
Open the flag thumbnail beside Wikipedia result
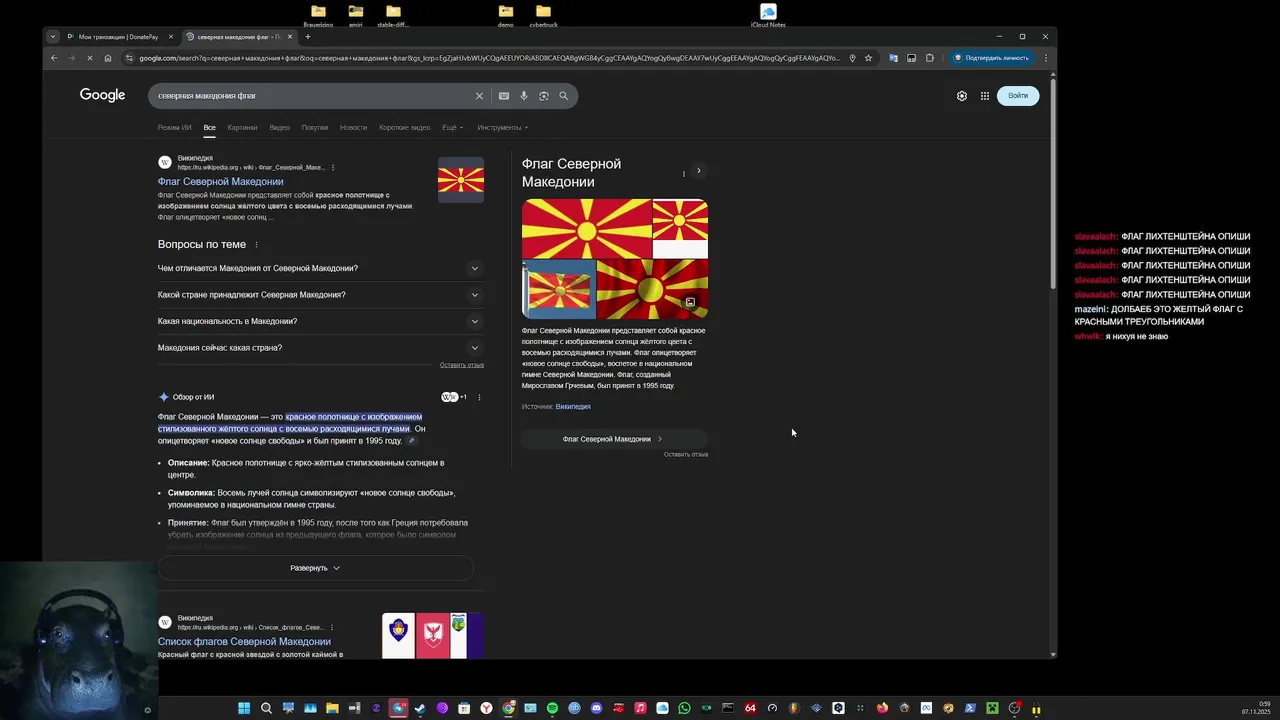point(461,180)
